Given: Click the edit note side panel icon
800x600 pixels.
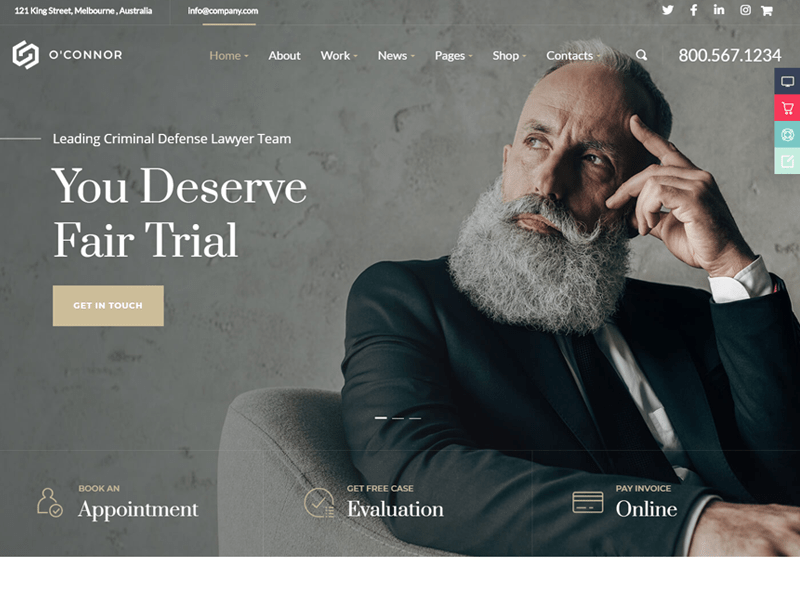Looking at the screenshot, I should pyautogui.click(x=787, y=161).
